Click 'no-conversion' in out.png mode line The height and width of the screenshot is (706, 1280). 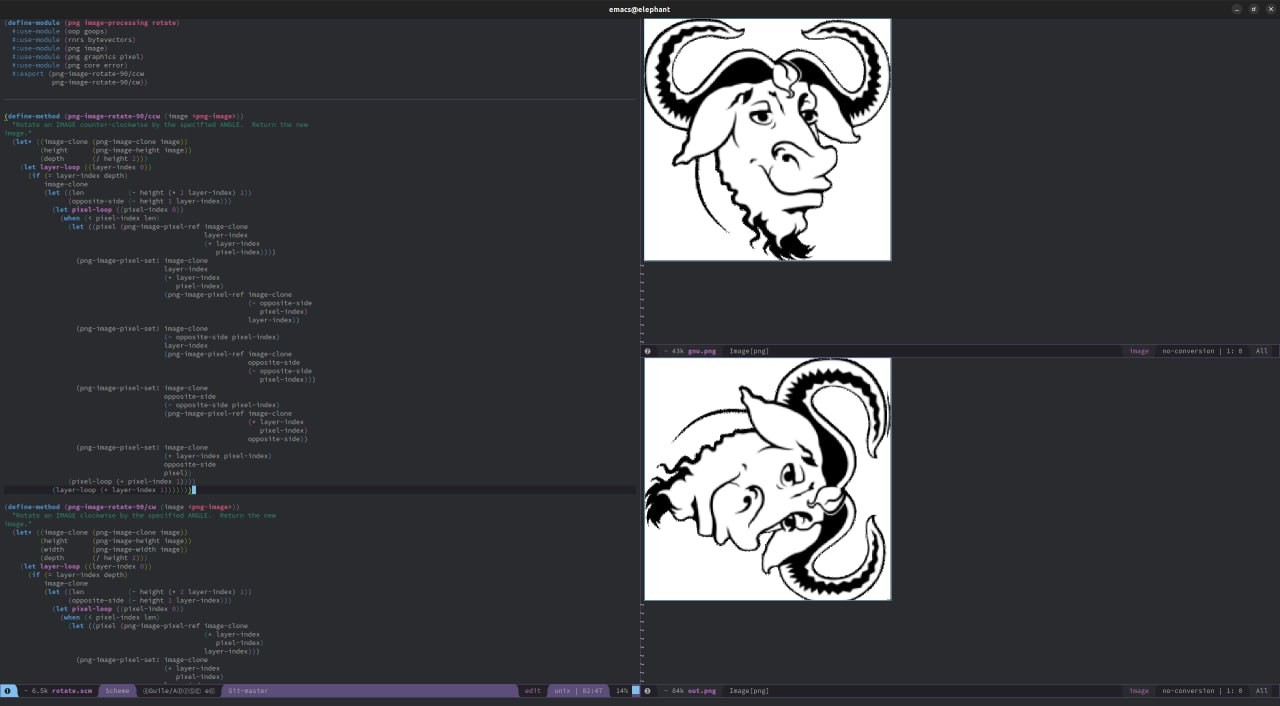pos(1188,691)
